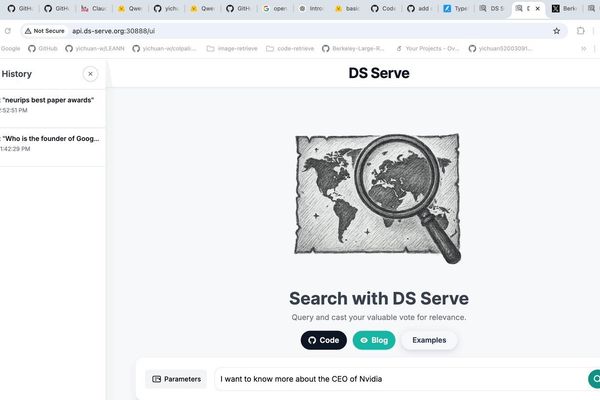This screenshot has width=600, height=400.
Task: Switch to the "yich" GitHub tab
Action: 166,8
